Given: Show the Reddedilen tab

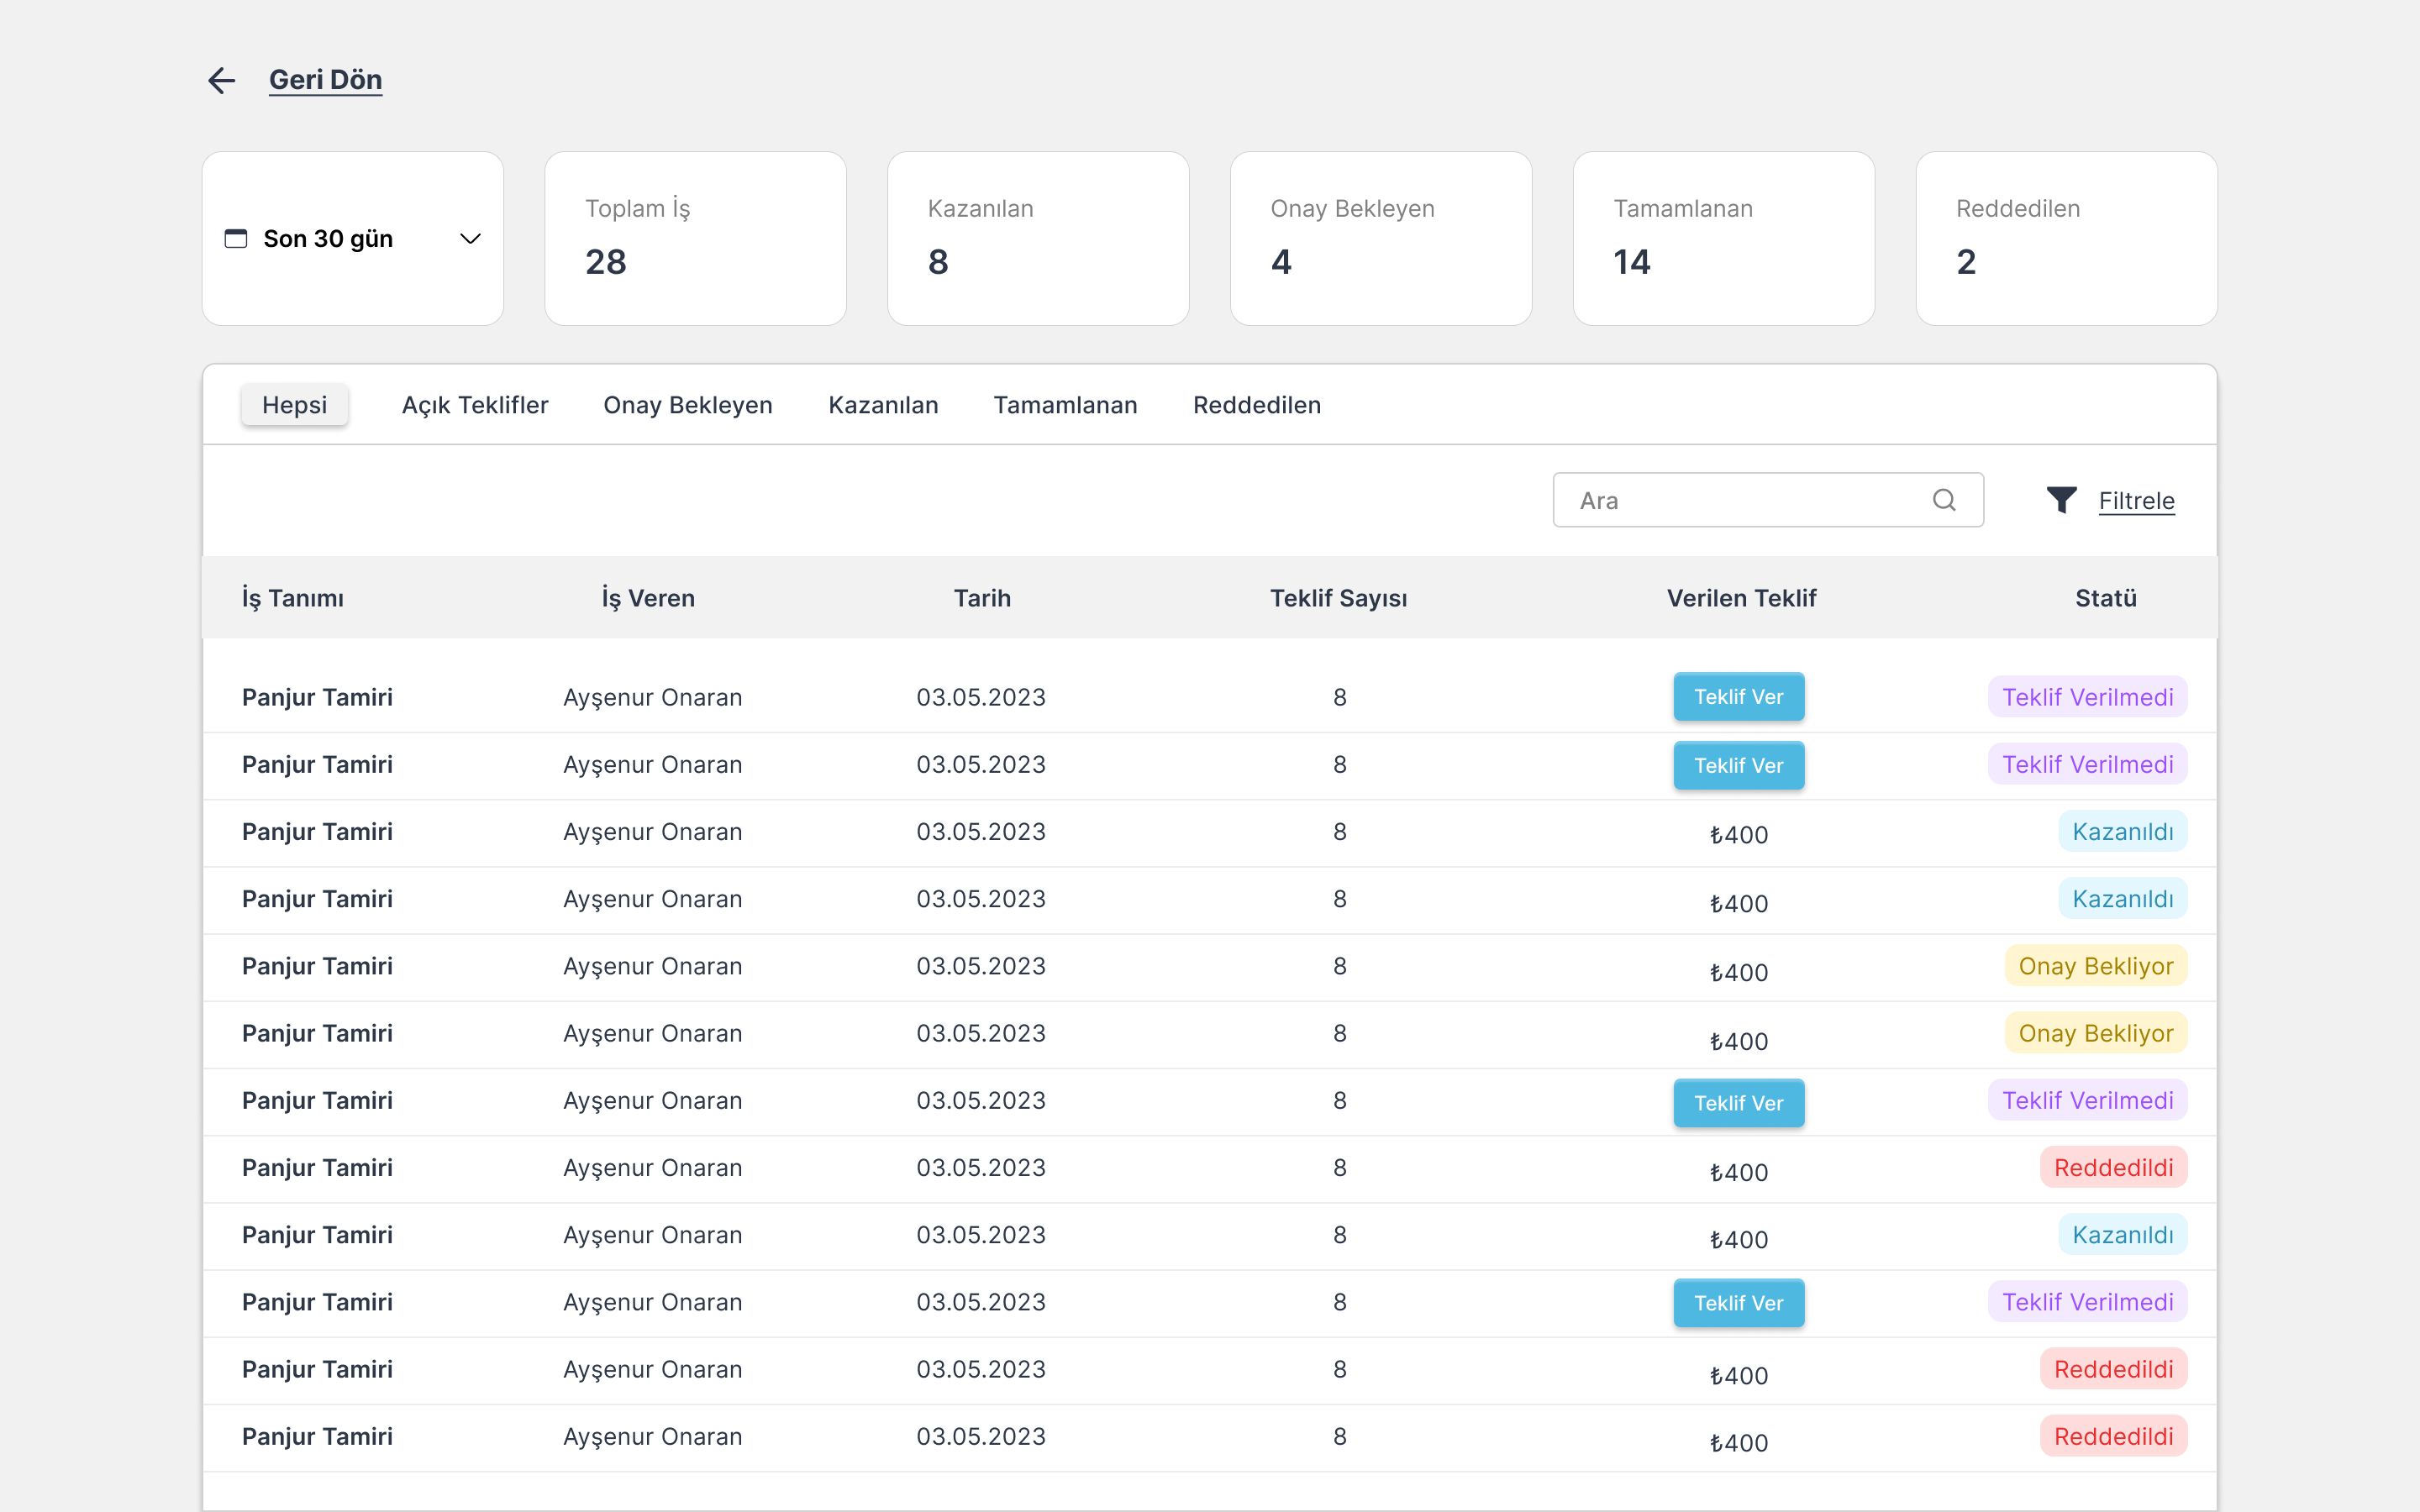Looking at the screenshot, I should point(1256,405).
